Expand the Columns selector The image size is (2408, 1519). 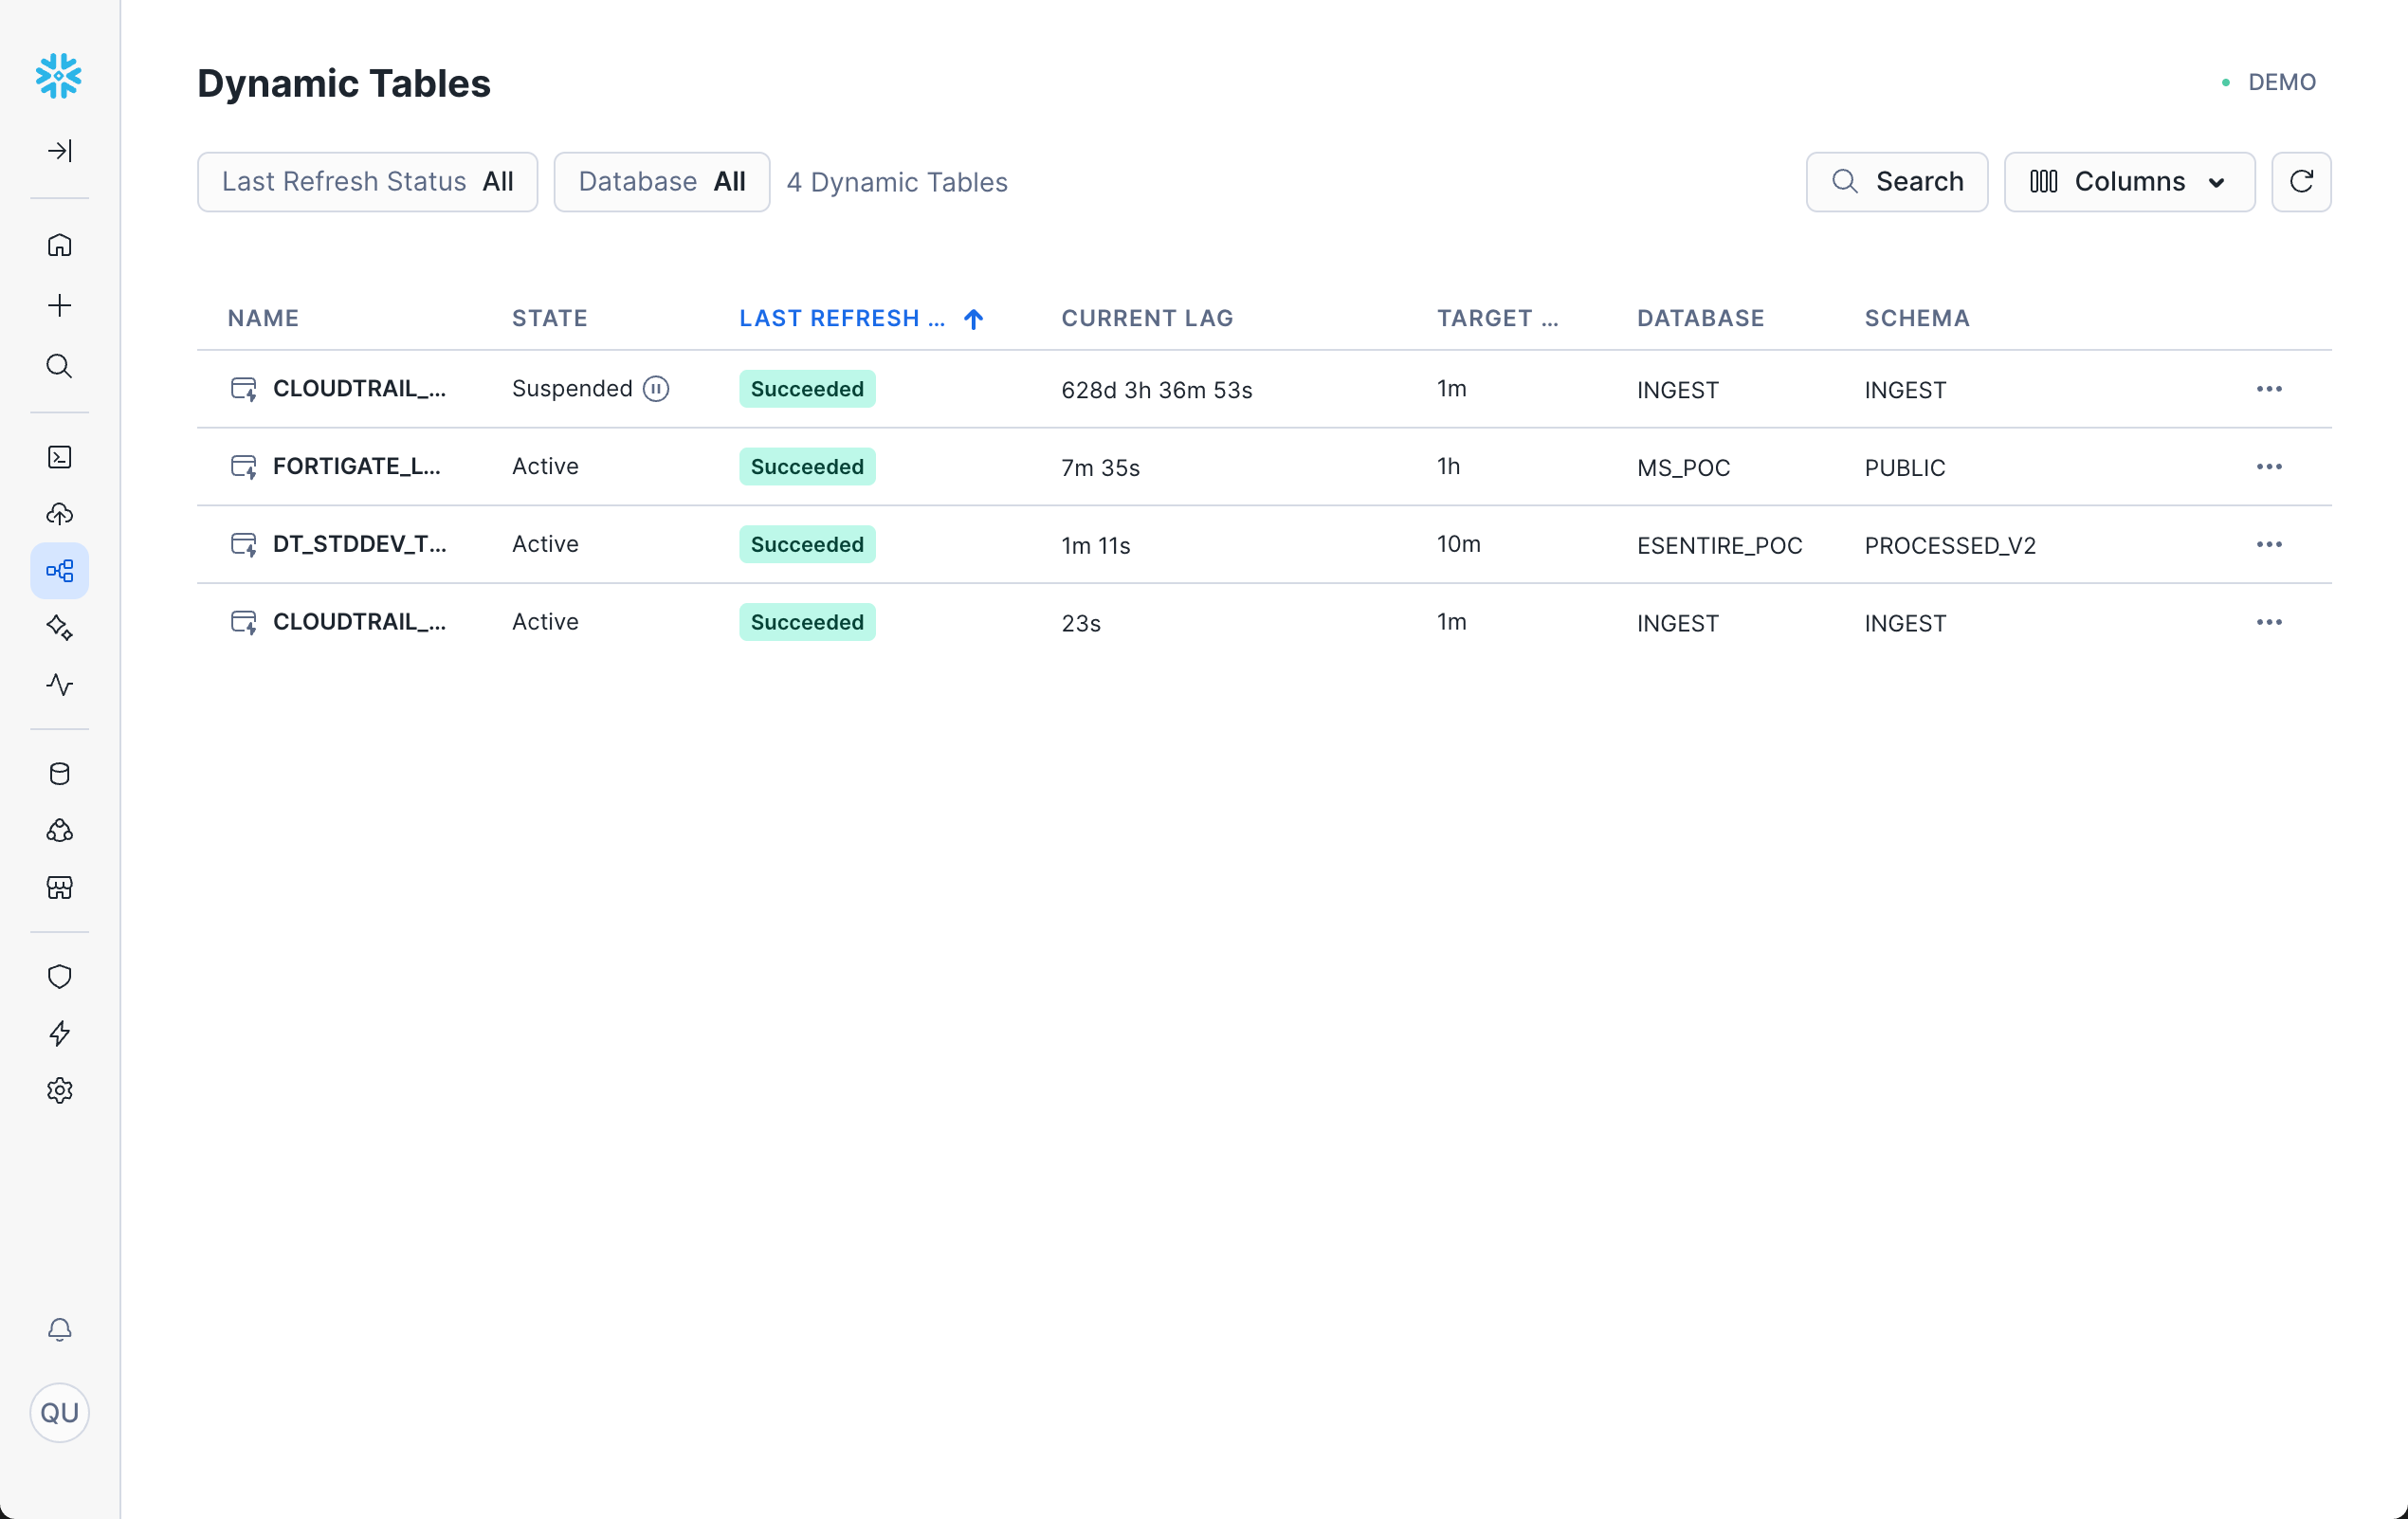pos(2129,181)
